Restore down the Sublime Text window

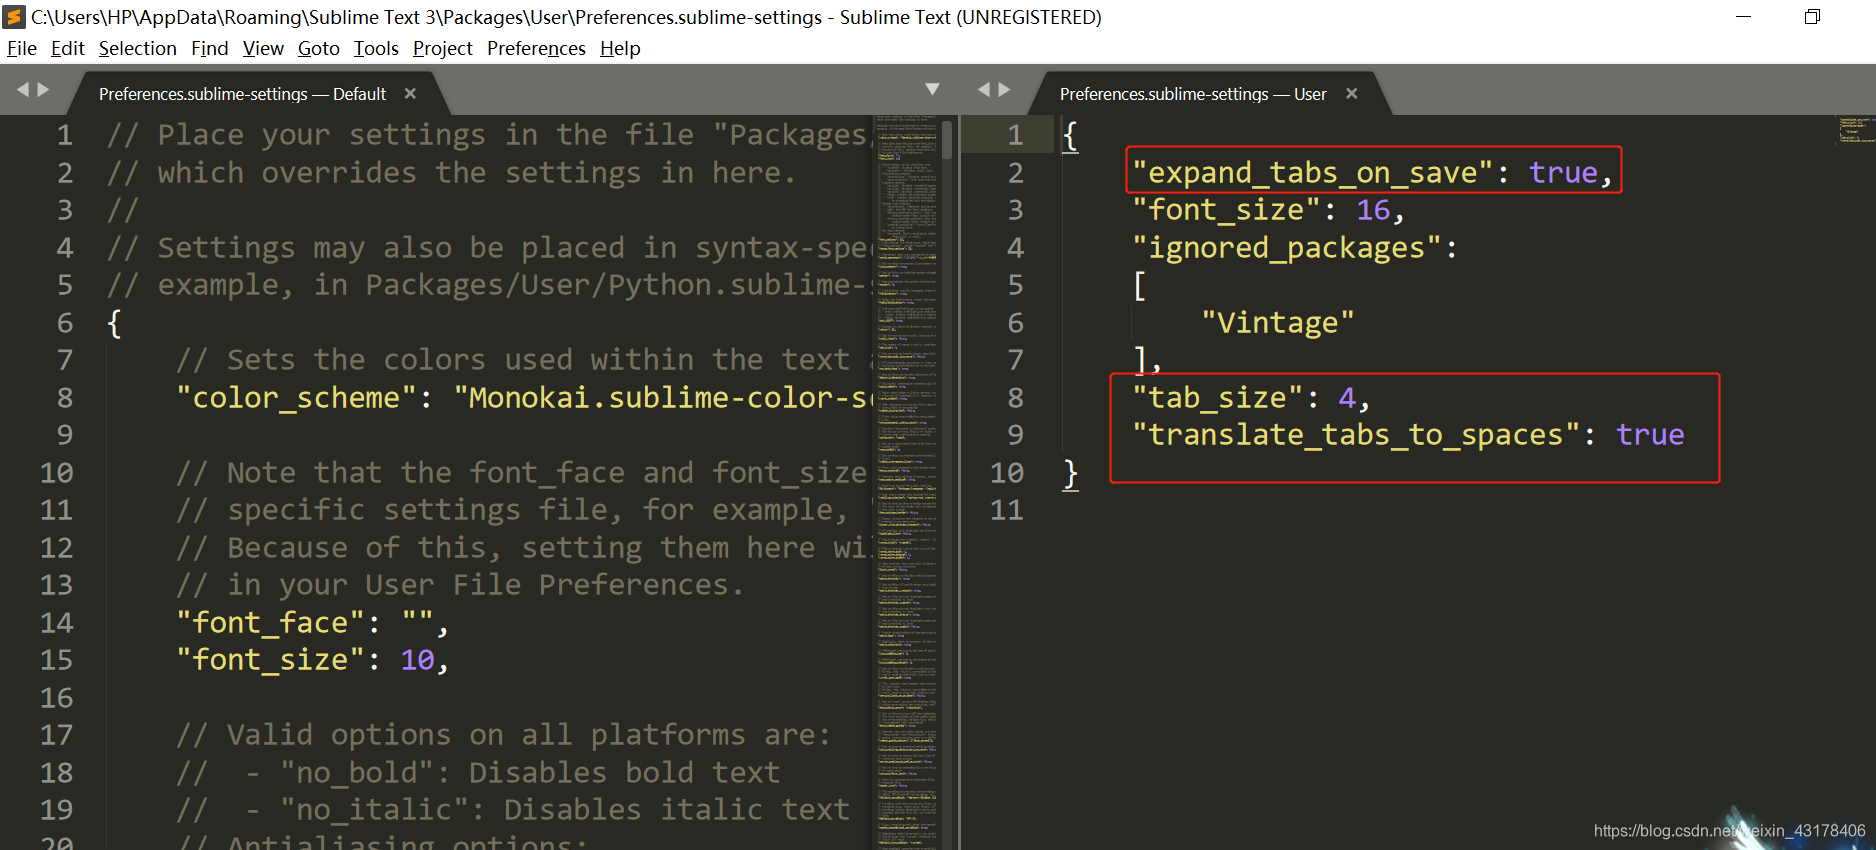pos(1812,17)
